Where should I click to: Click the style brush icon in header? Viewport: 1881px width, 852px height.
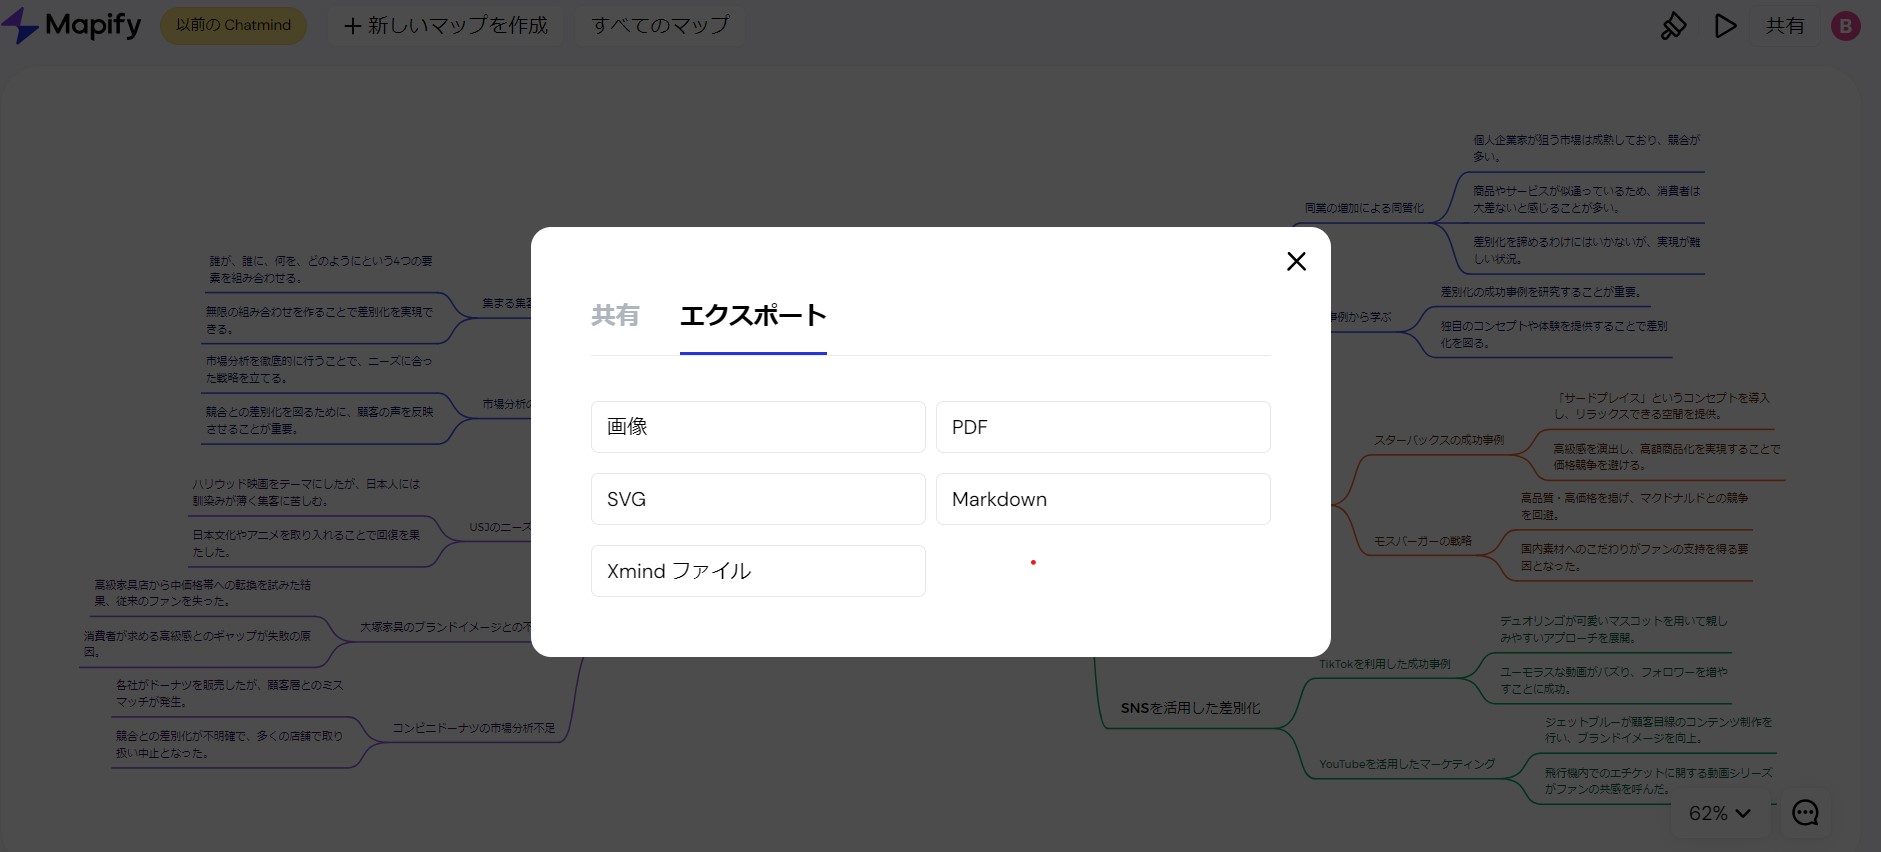point(1673,26)
